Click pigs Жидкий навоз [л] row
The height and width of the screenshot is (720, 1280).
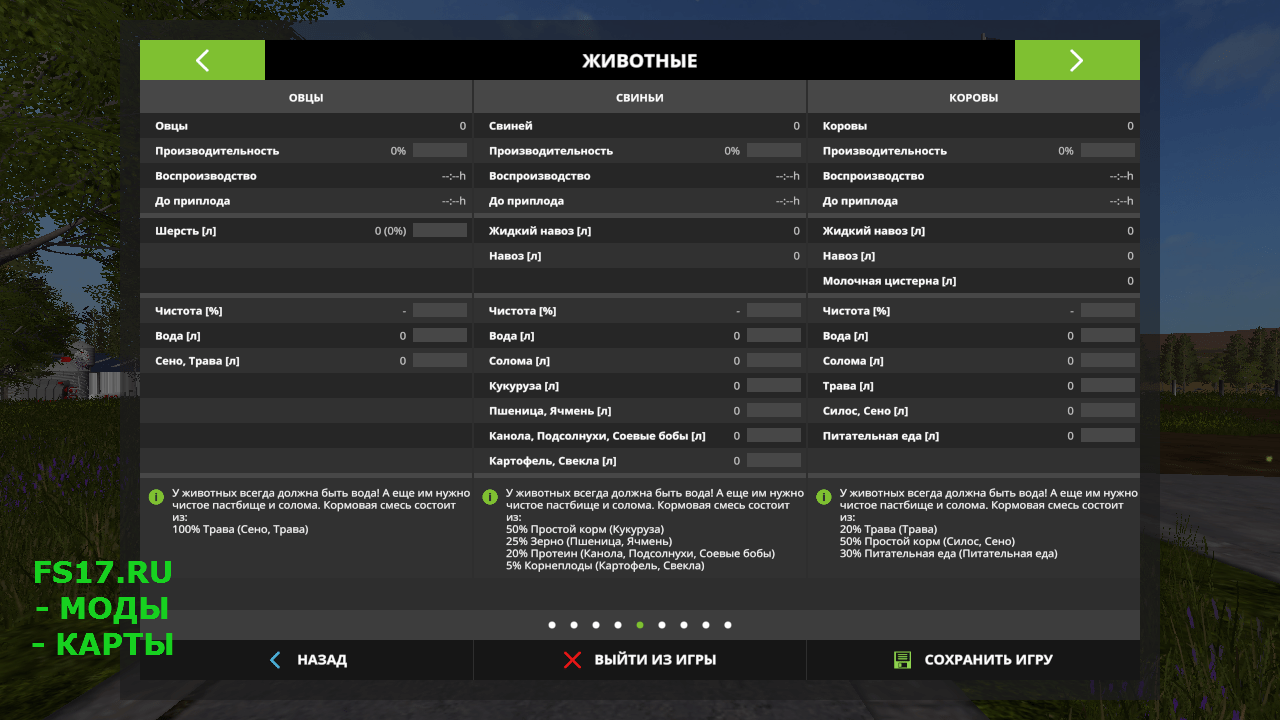pos(640,231)
